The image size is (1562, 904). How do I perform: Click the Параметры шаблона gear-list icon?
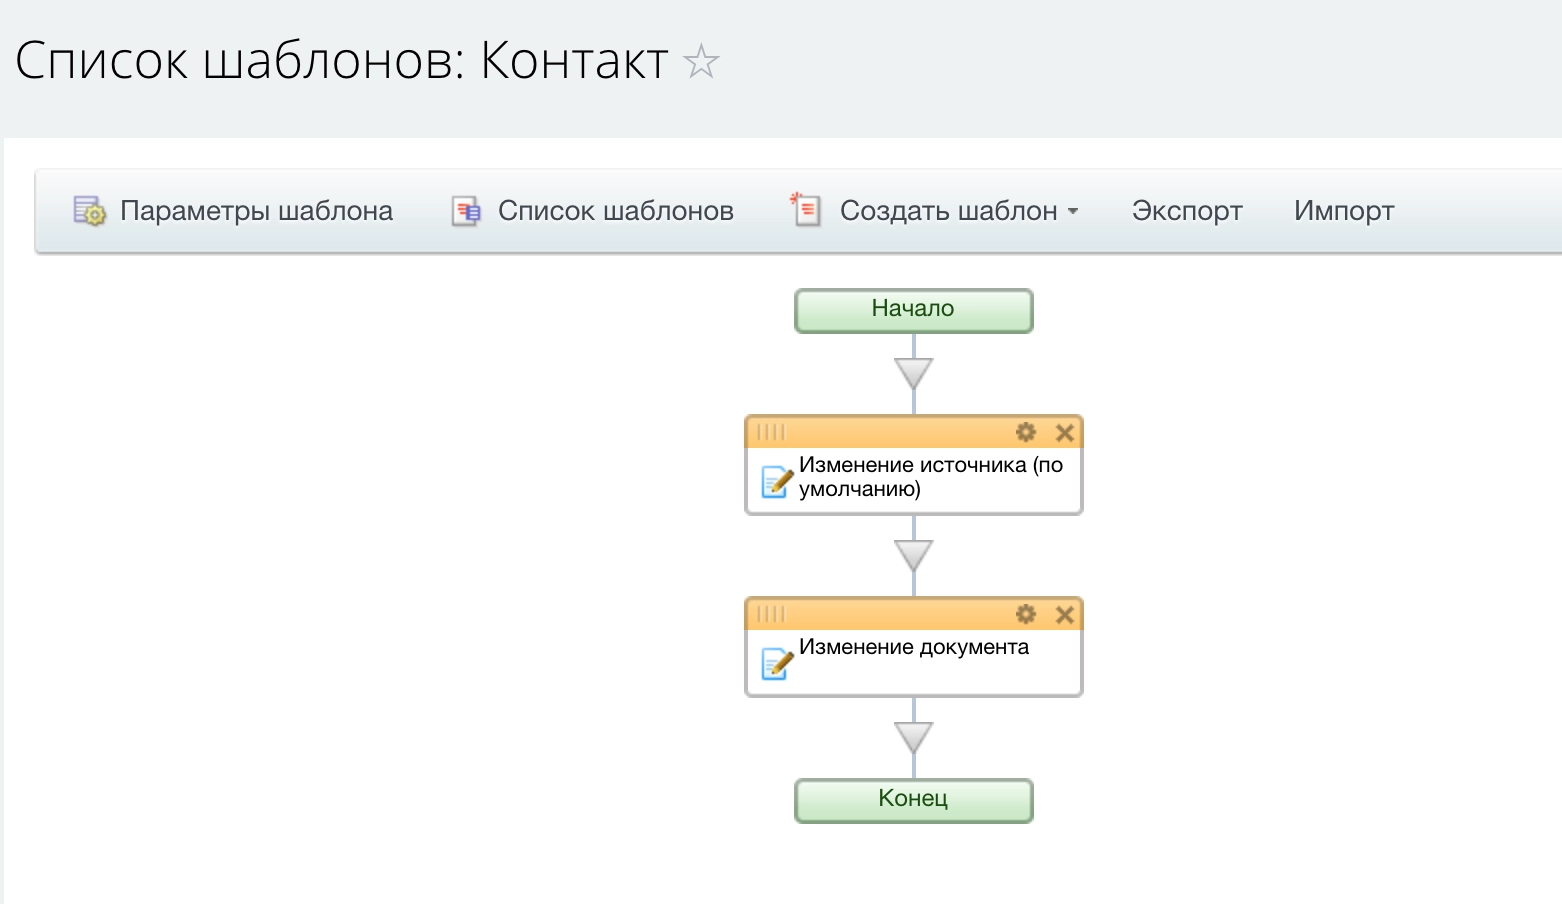[89, 211]
